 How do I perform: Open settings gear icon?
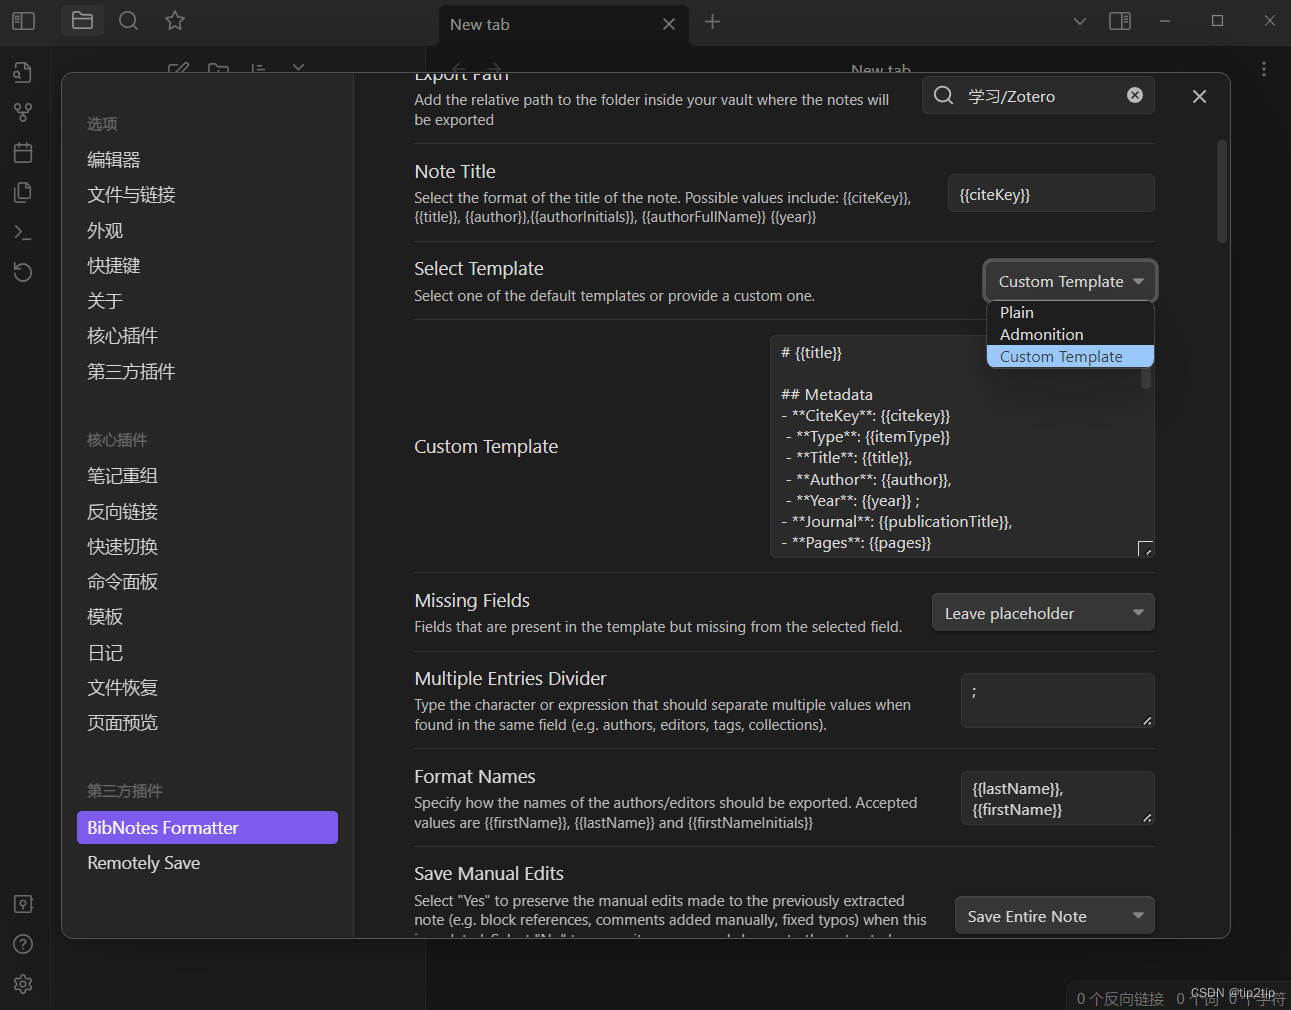point(23,984)
